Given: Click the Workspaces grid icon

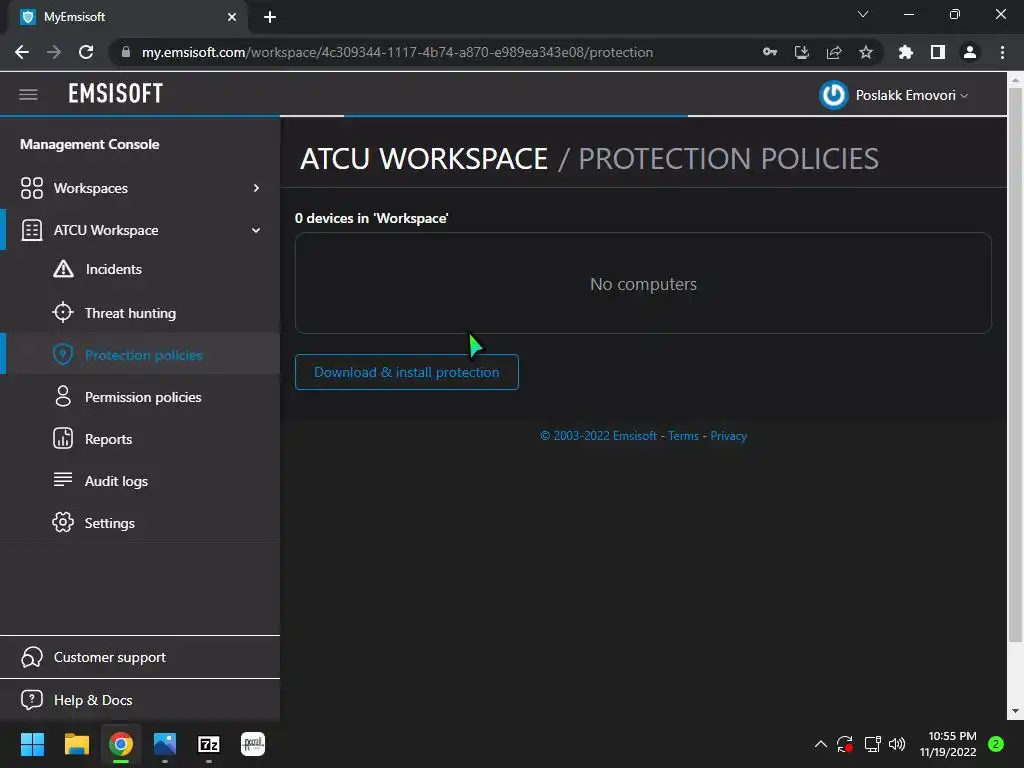Looking at the screenshot, I should coord(31,188).
